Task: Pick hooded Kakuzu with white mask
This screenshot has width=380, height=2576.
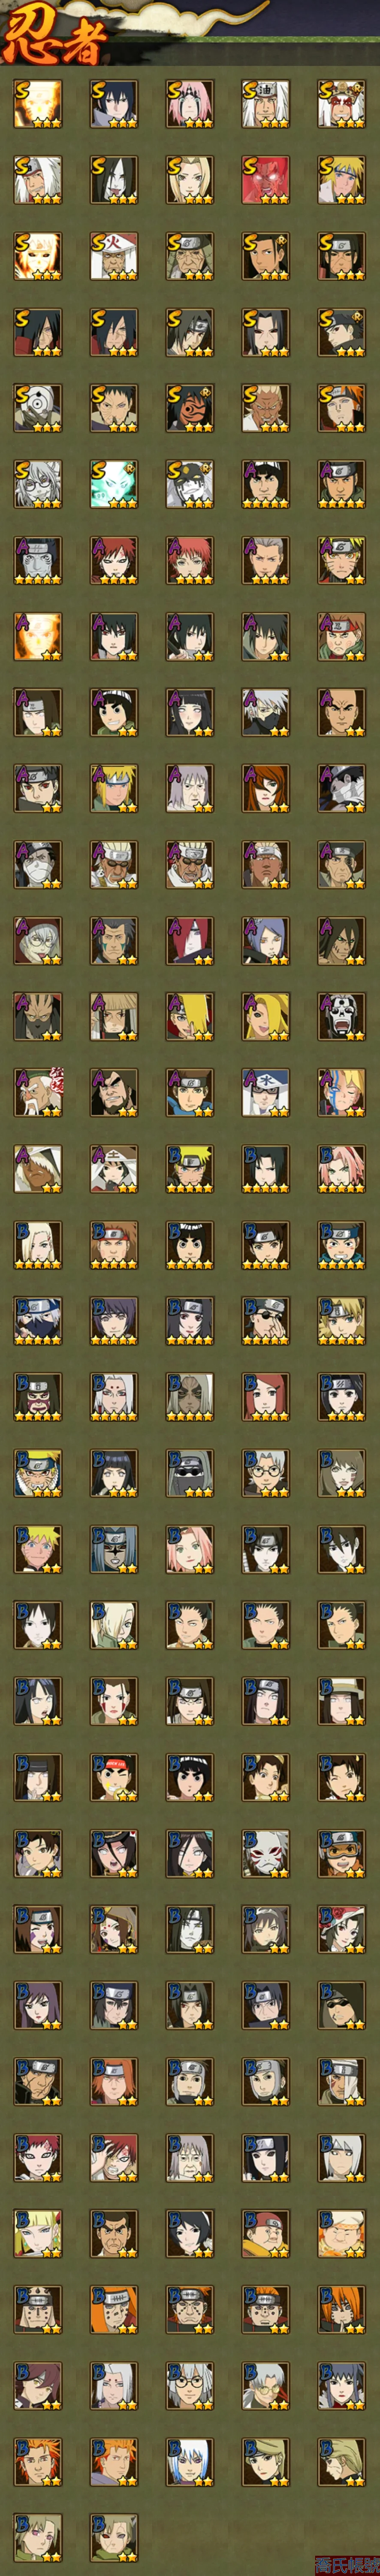Action: click(x=37, y=864)
